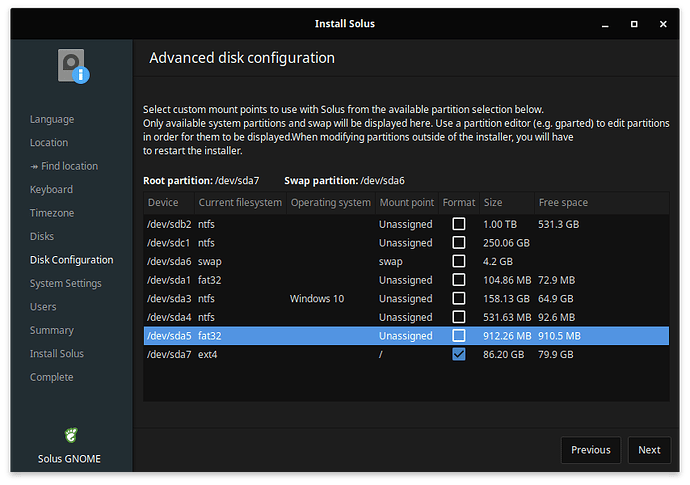
Task: Click Root partition /dev/sda7 label
Action: click(201, 180)
